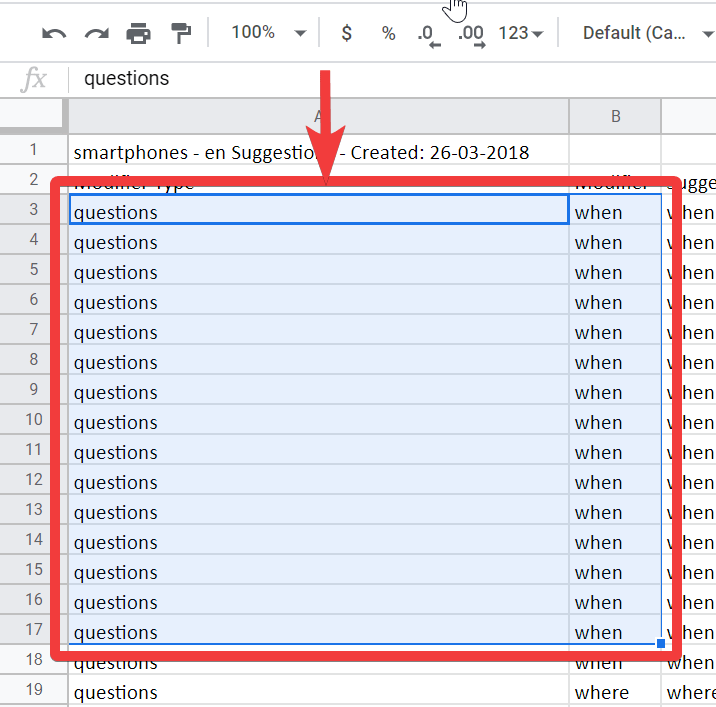Click the Undo icon
Viewport: 716px width, 707px height.
[x=54, y=33]
